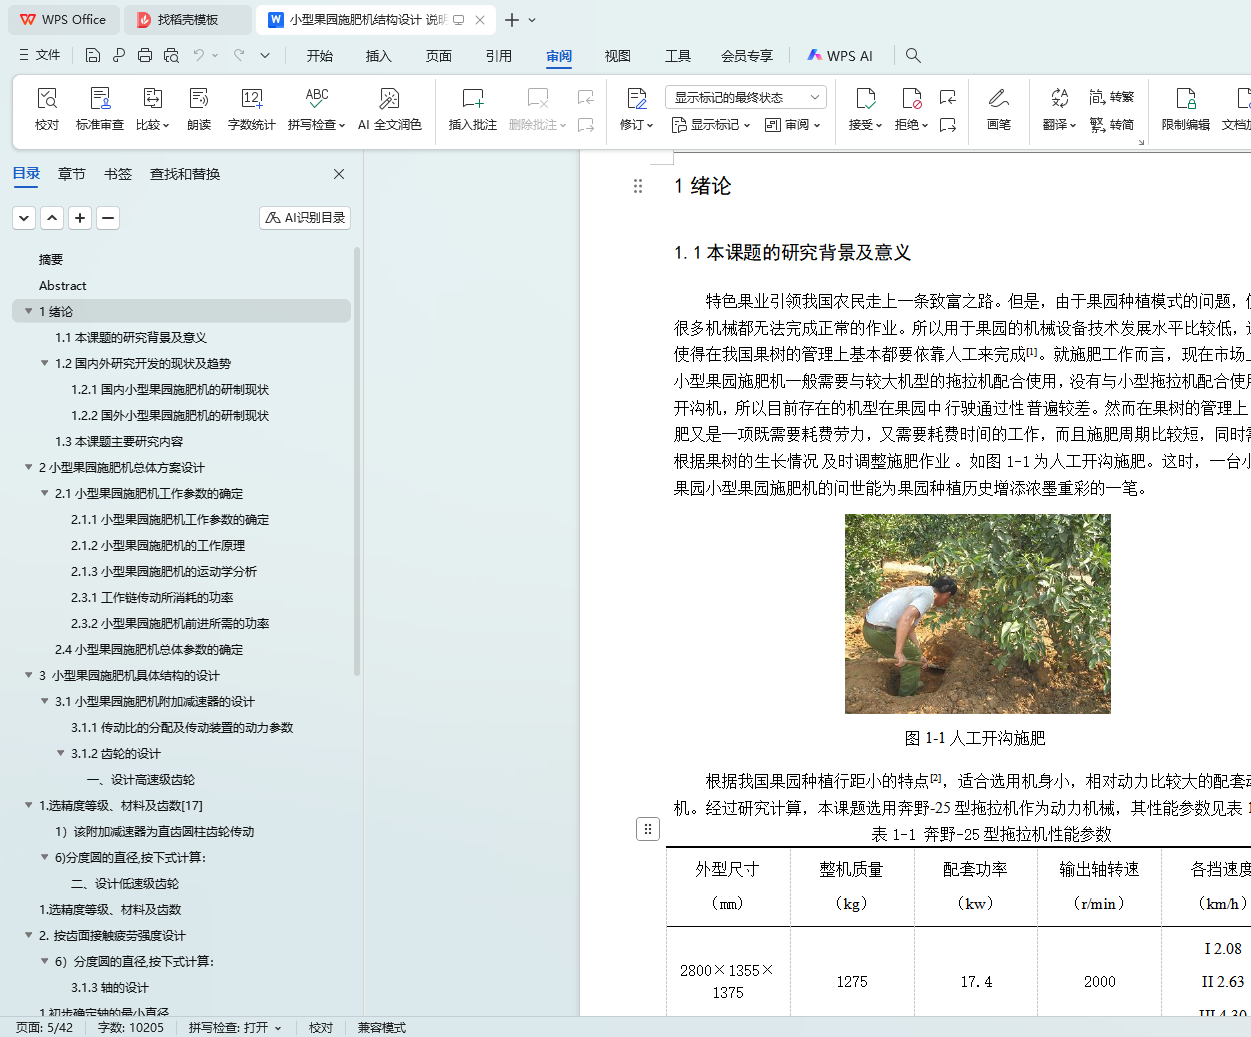This screenshot has width=1251, height=1037.
Task: Click the 繁转简 conversion button
Action: [1112, 125]
